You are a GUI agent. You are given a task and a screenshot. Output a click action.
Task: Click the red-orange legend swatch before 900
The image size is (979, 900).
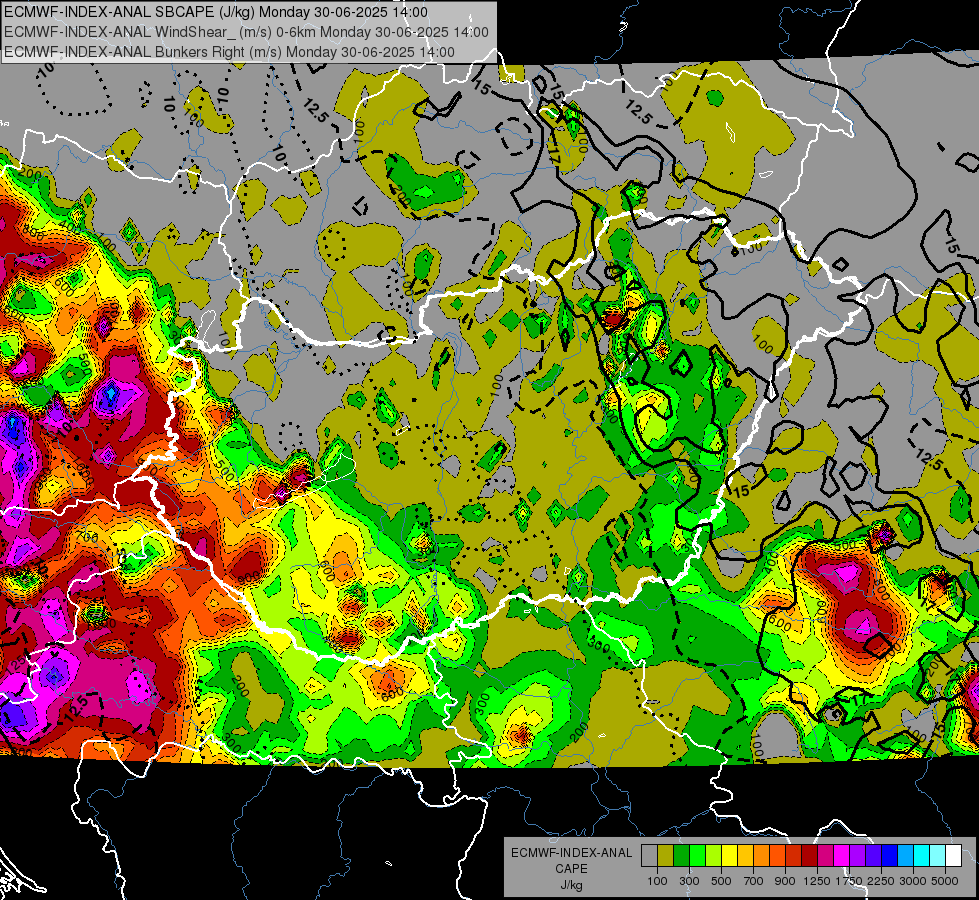click(777, 855)
